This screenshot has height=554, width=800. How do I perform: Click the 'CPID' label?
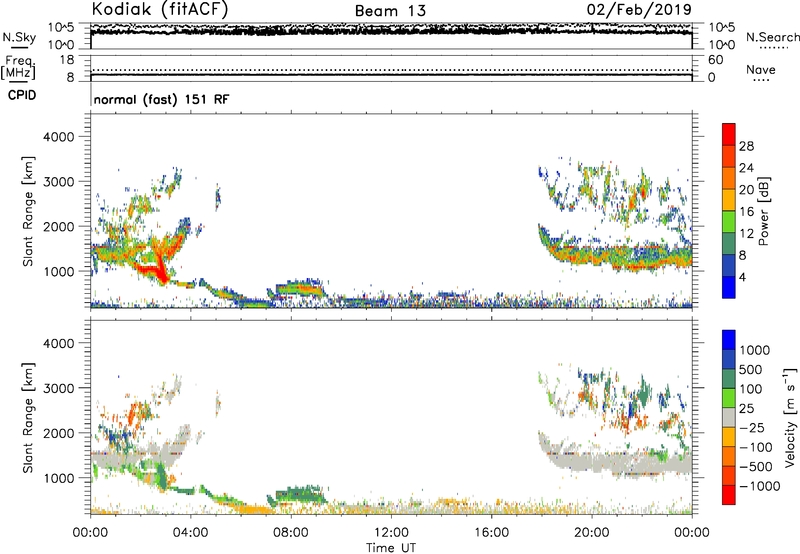coord(22,95)
